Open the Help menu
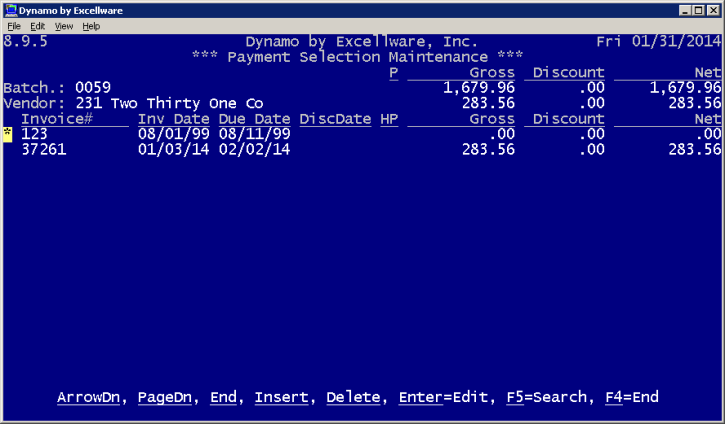The width and height of the screenshot is (725, 424). (x=91, y=26)
